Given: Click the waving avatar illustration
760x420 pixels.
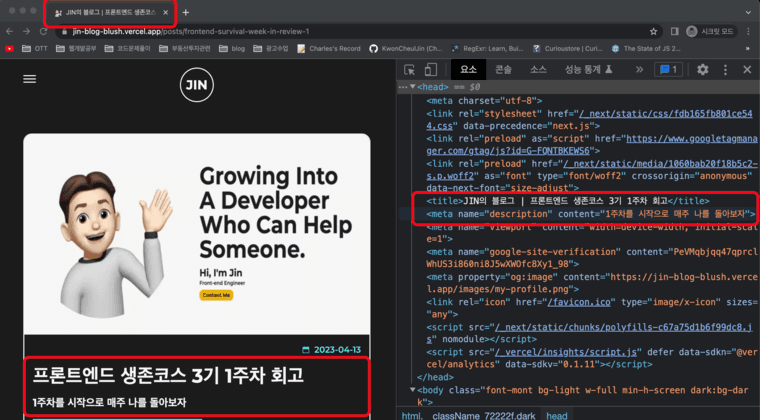Looking at the screenshot, I should [115, 244].
